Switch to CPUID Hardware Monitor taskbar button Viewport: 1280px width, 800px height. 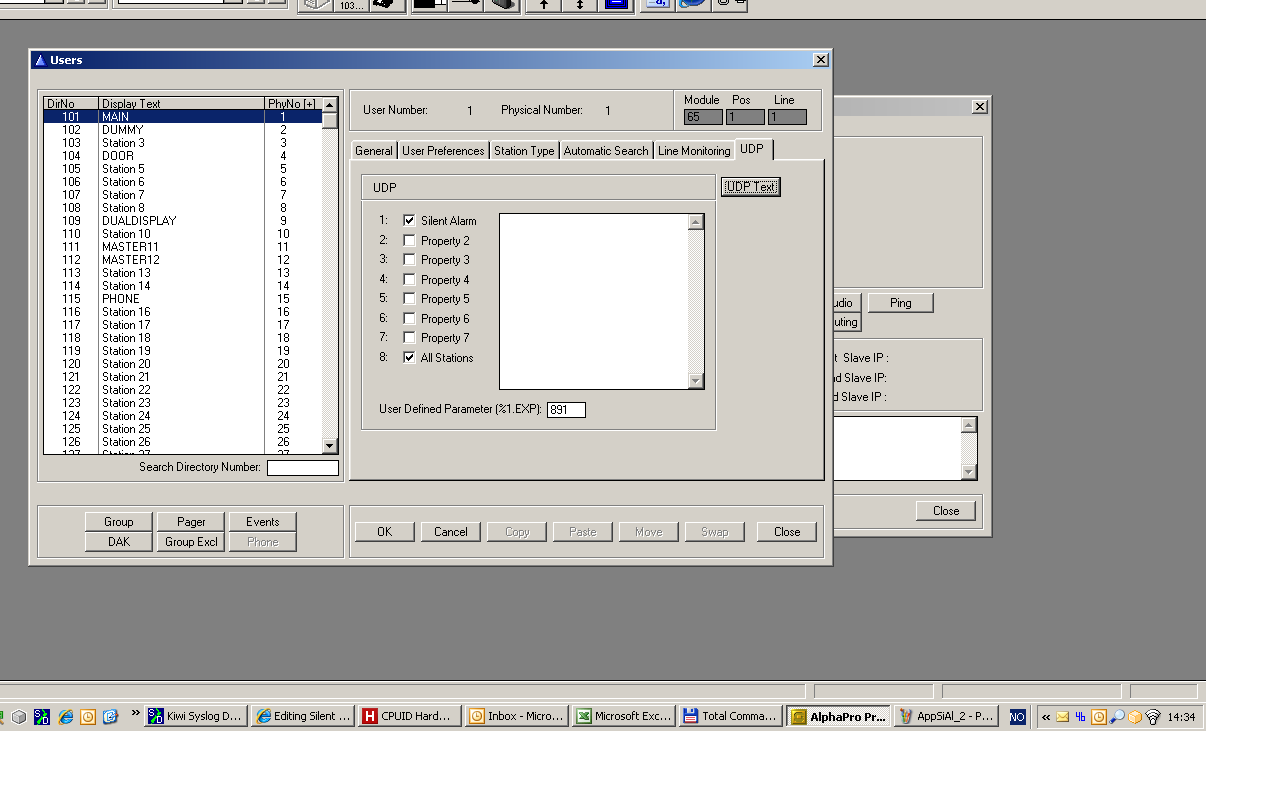point(410,716)
